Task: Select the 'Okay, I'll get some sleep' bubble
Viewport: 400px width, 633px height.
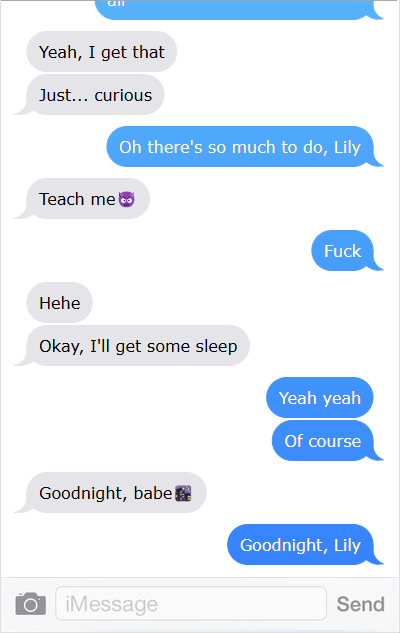Action: 138,346
